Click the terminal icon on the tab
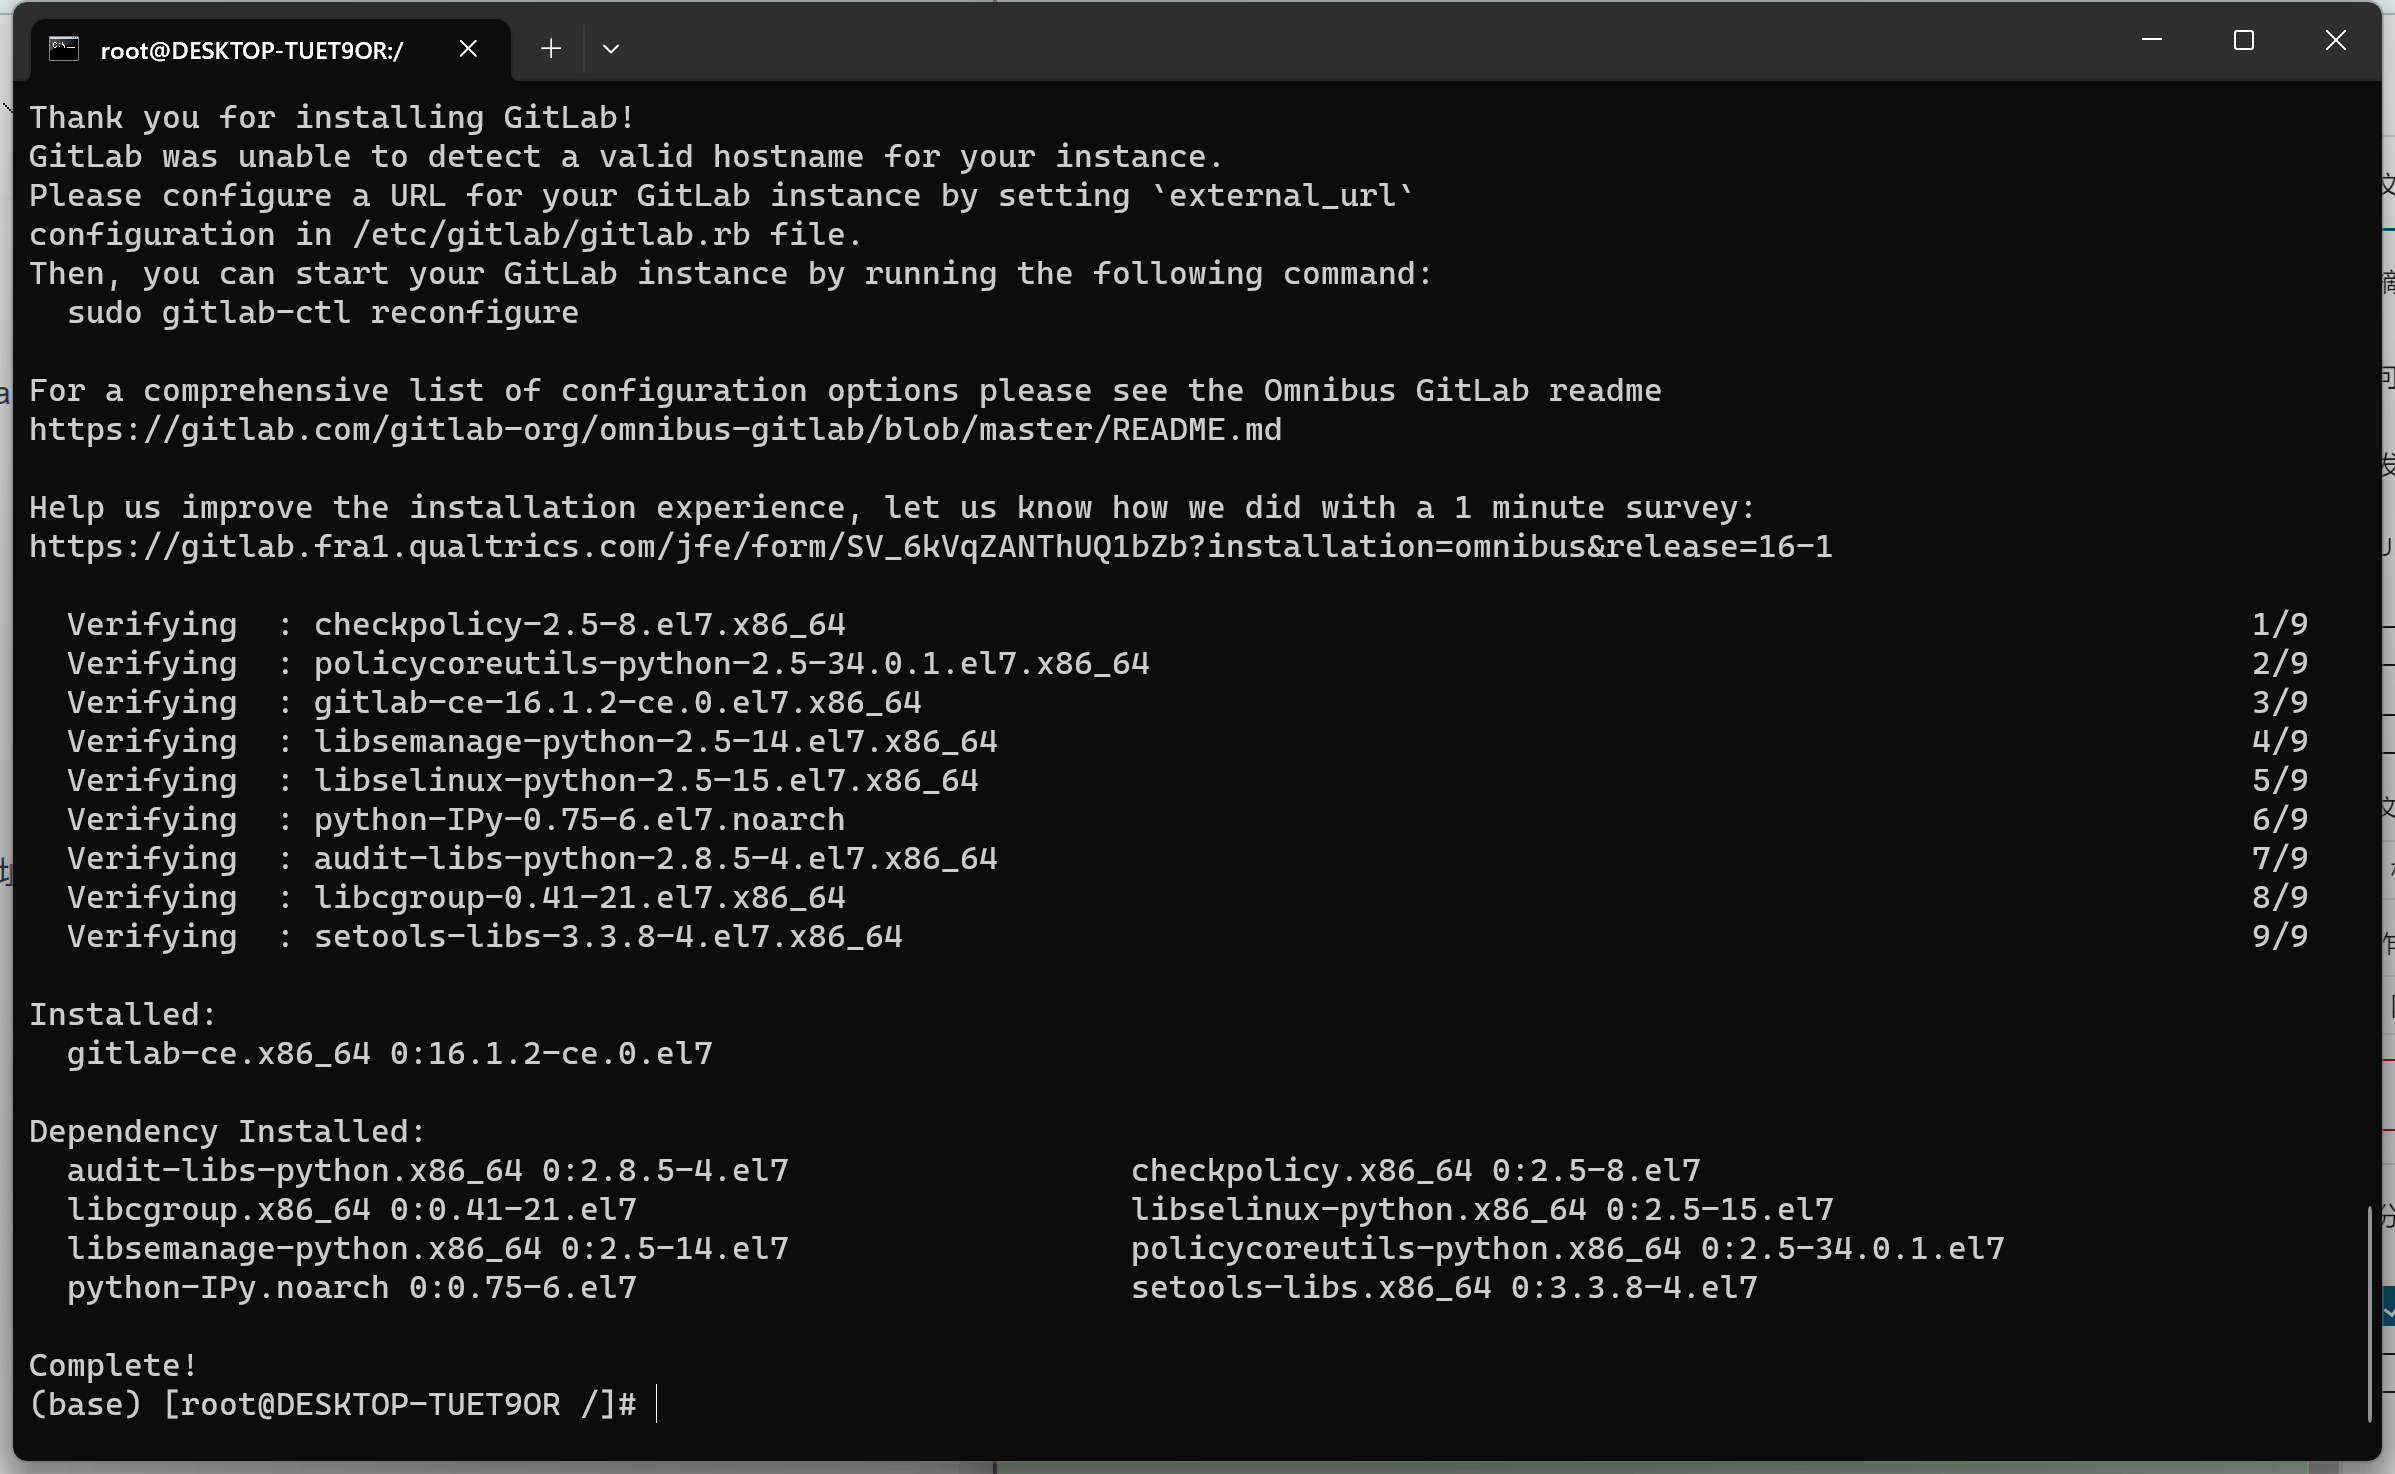Viewport: 2395px width, 1474px height. 64,48
